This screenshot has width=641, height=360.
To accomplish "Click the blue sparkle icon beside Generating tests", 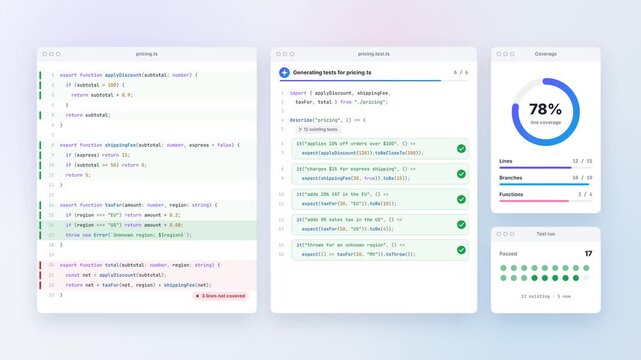I will [x=284, y=72].
